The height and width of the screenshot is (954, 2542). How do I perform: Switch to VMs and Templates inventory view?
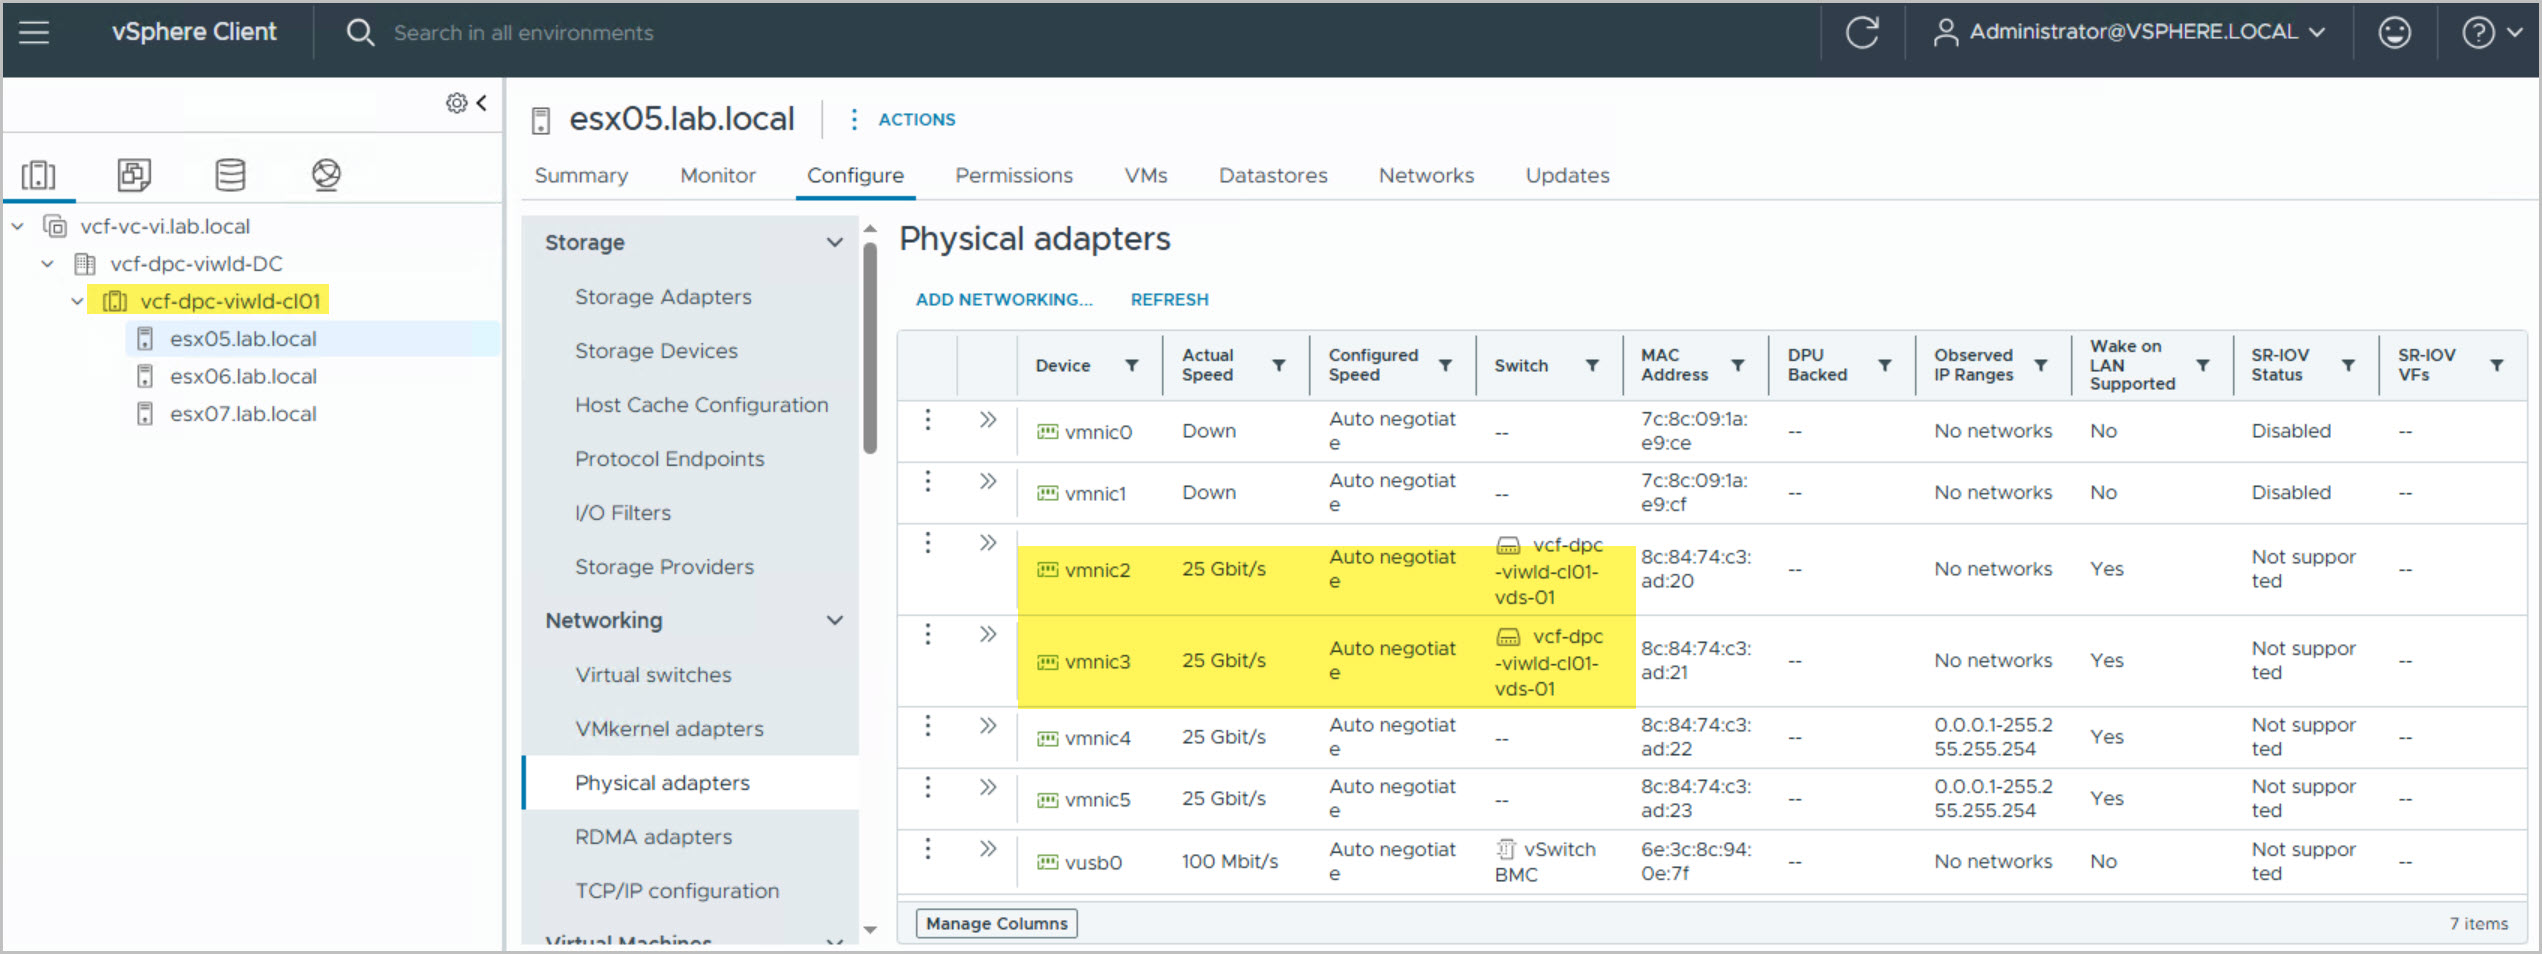[134, 175]
